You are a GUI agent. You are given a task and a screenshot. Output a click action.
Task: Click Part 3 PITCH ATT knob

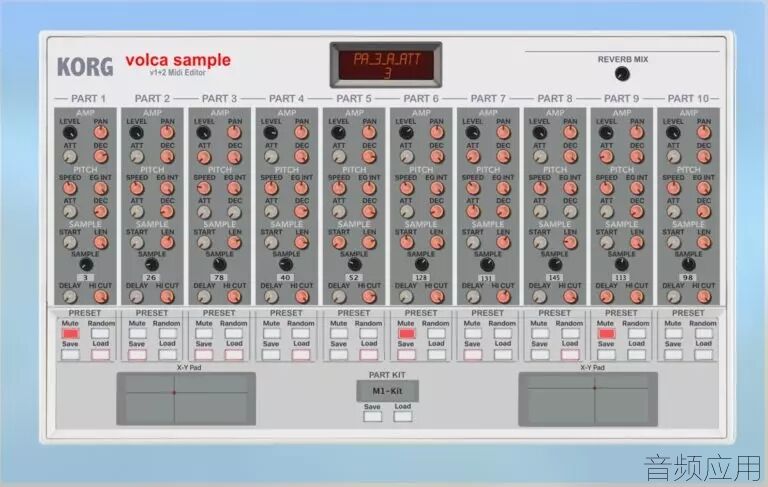pyautogui.click(x=204, y=212)
